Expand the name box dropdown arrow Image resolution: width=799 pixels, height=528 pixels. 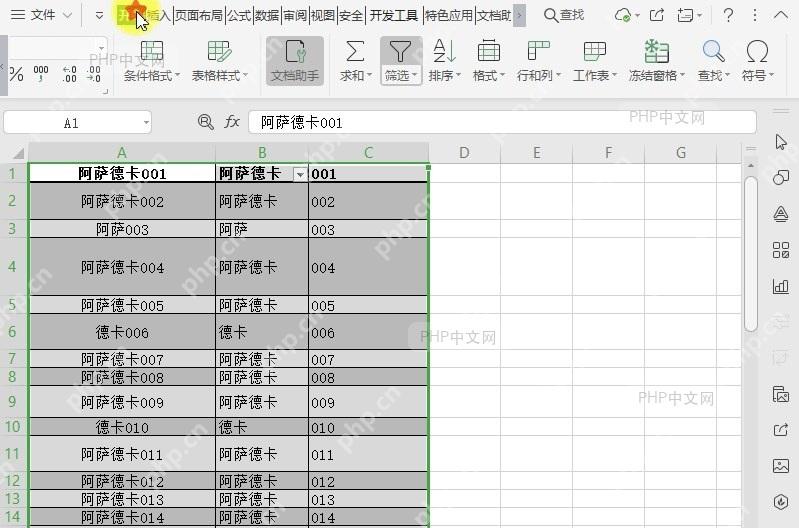[x=146, y=122]
